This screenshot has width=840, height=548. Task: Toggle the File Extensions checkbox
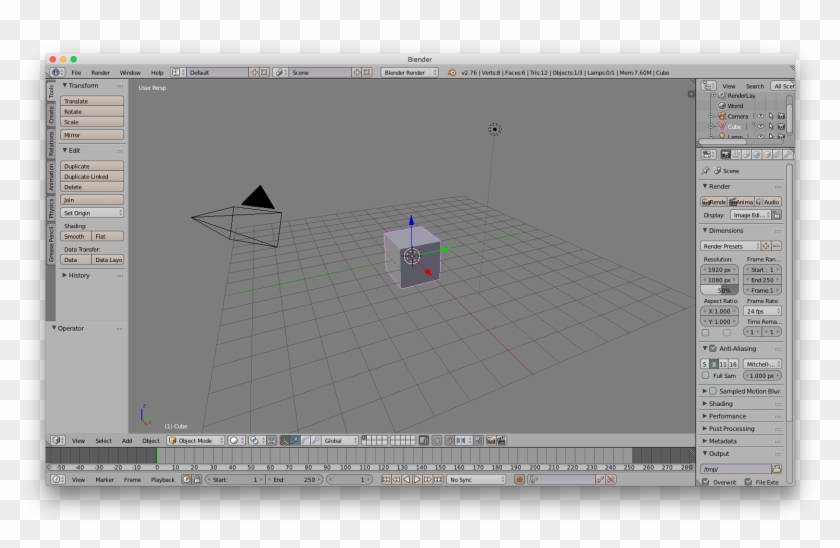pyautogui.click(x=748, y=482)
